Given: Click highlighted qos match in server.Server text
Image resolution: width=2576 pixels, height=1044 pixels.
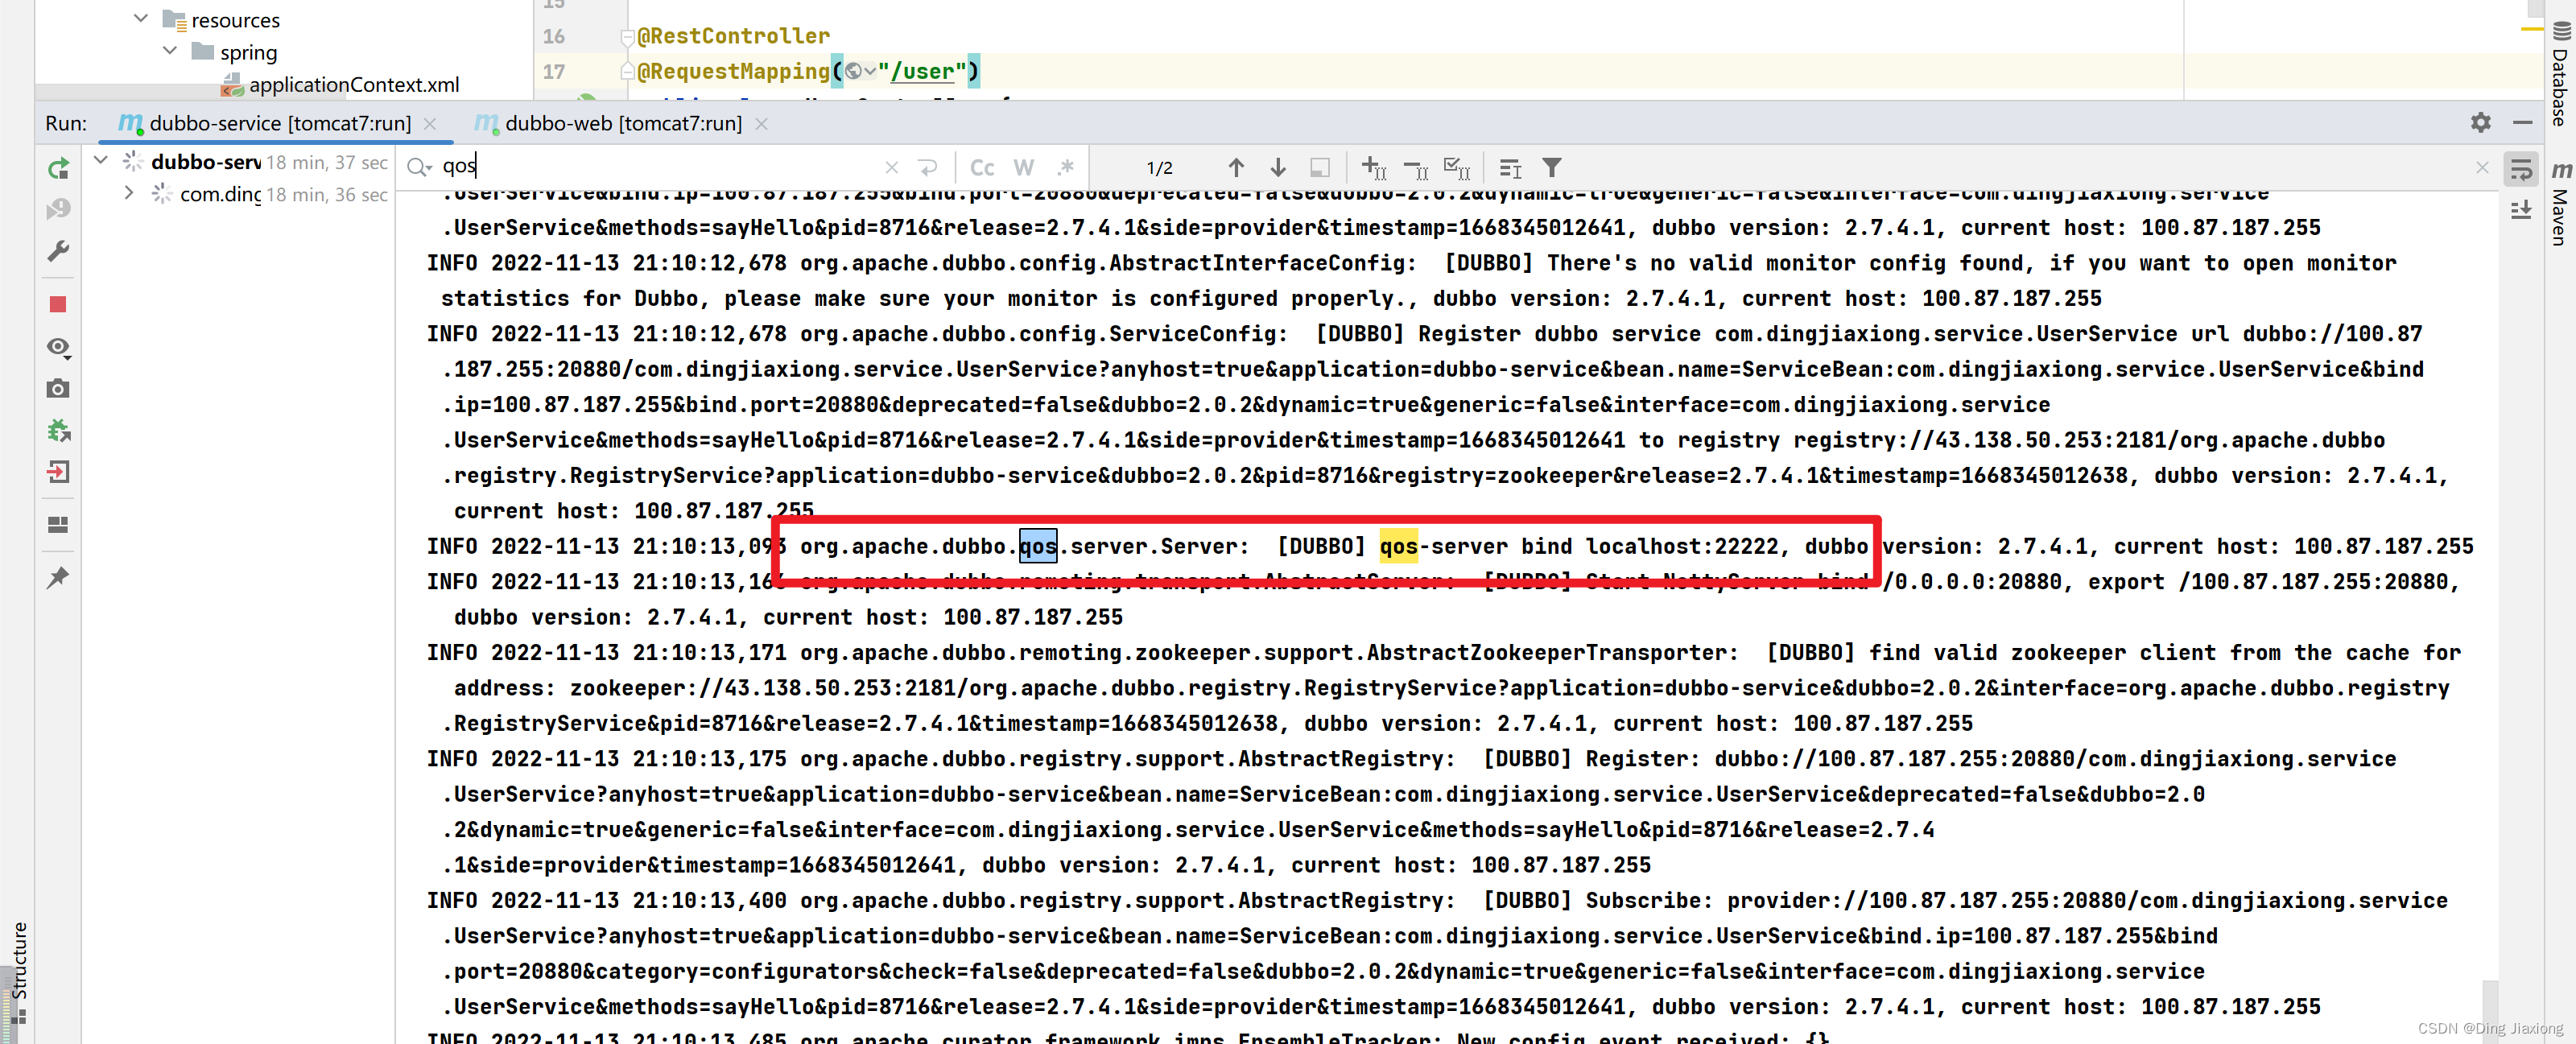Looking at the screenshot, I should [1037, 546].
